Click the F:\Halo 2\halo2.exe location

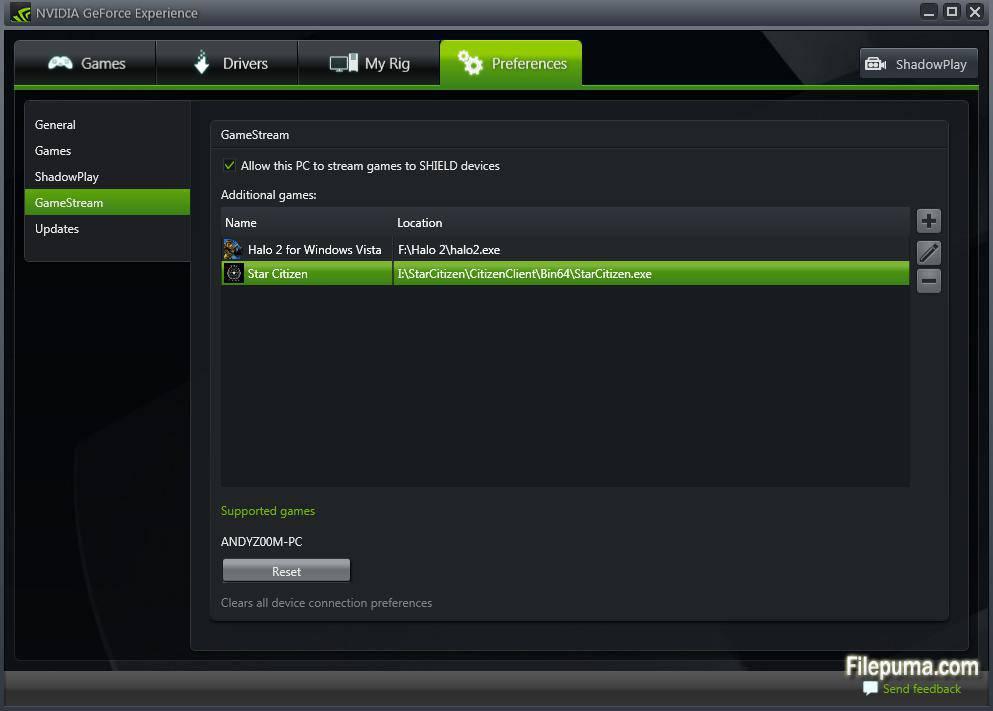pyautogui.click(x=449, y=249)
